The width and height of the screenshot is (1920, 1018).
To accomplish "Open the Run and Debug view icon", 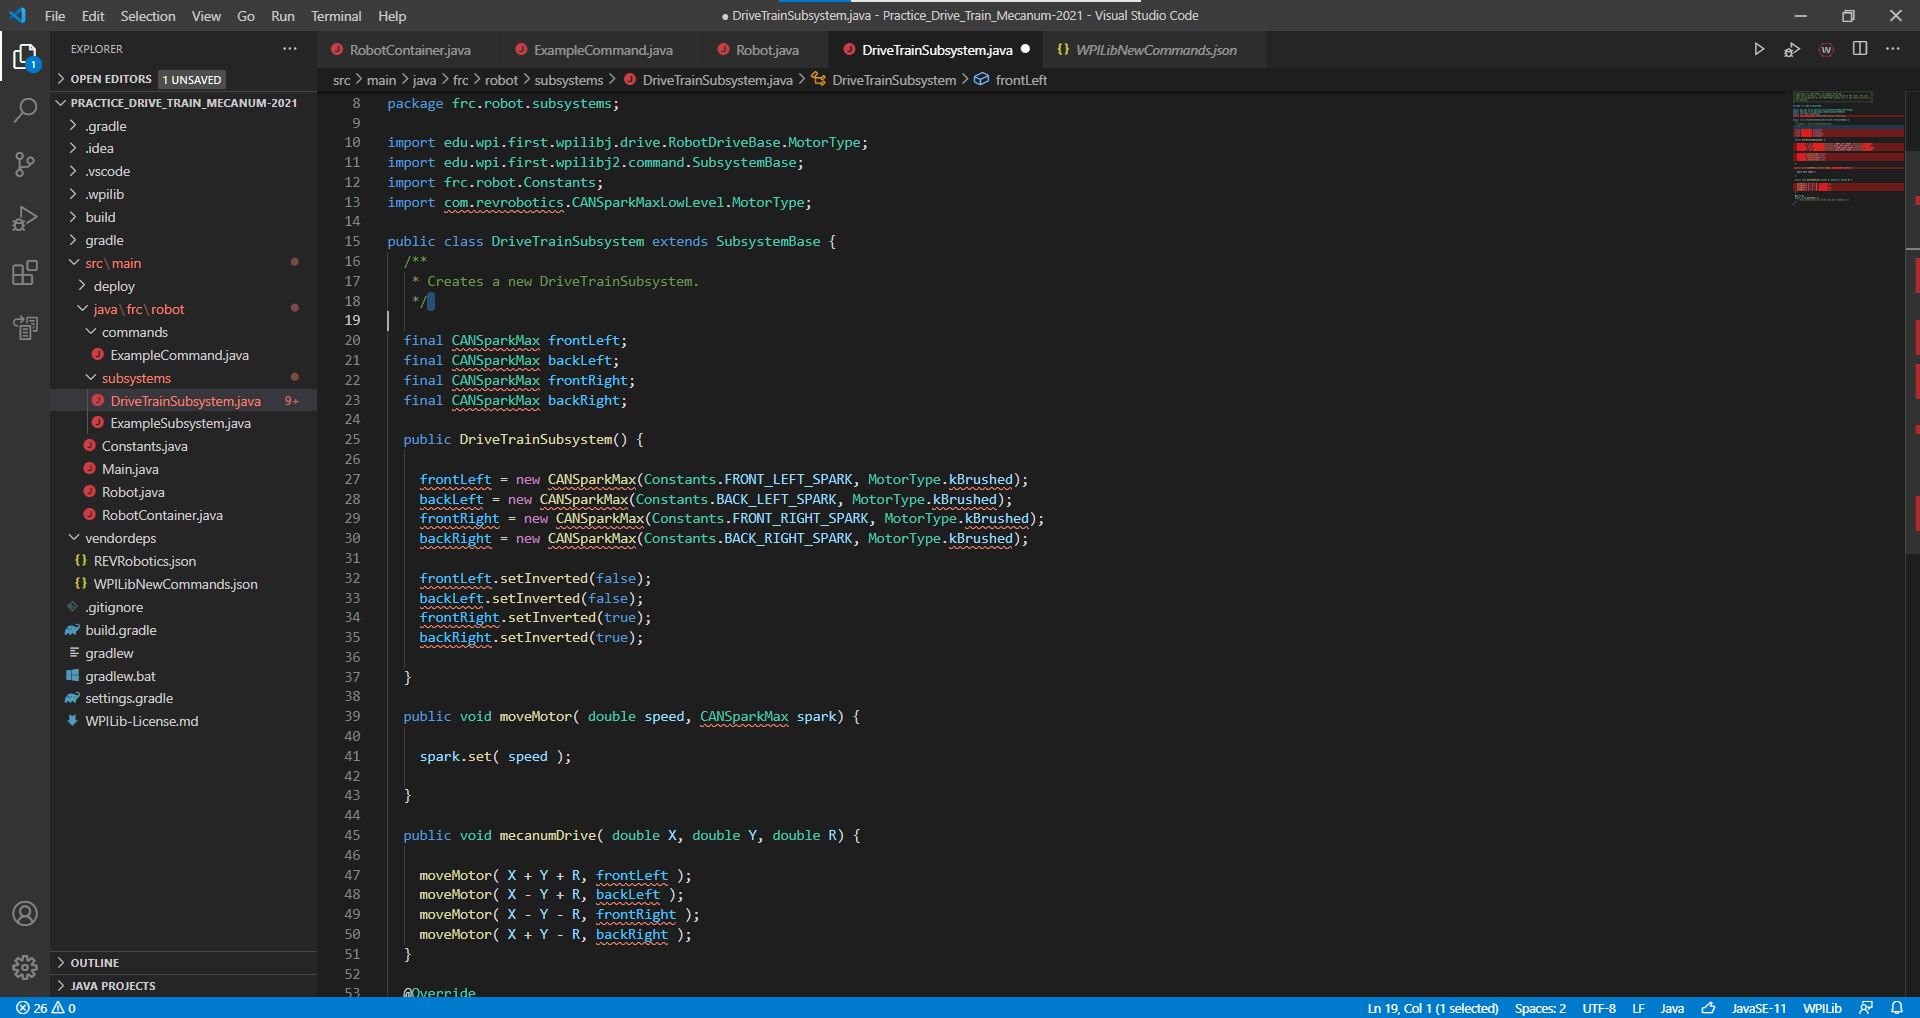I will 25,218.
